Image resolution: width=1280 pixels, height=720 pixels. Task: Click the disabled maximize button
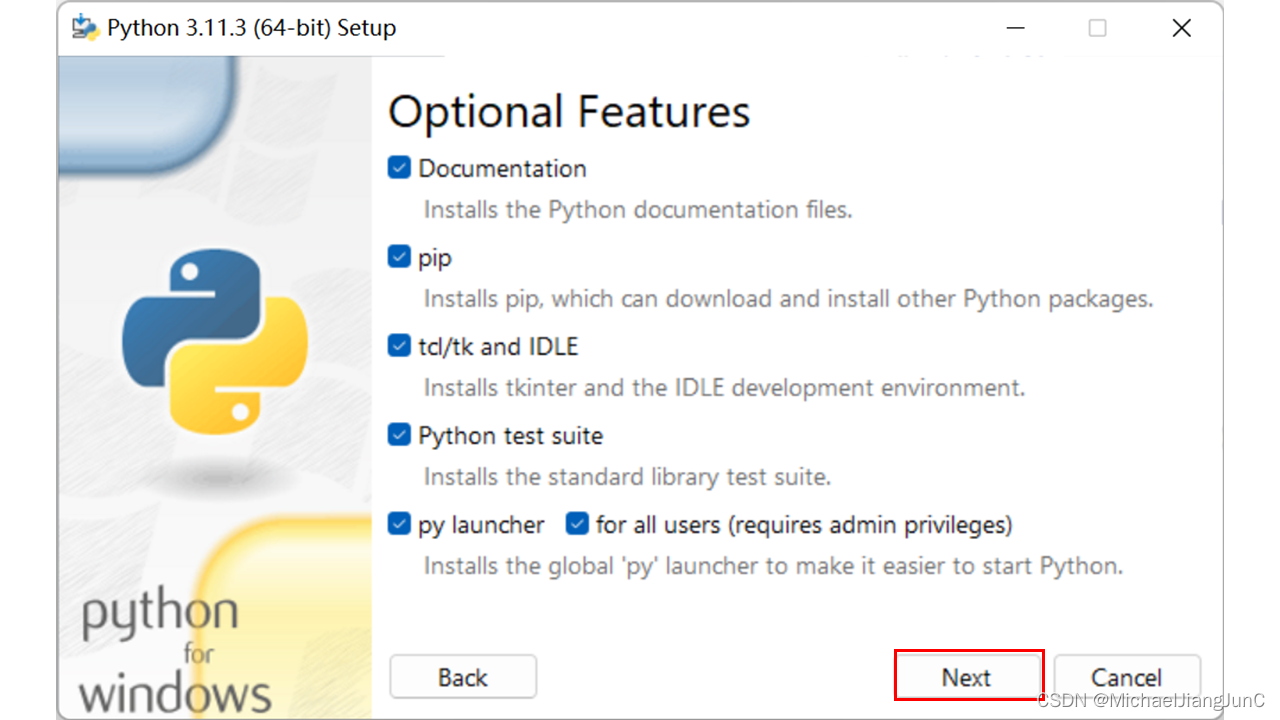click(x=1097, y=28)
